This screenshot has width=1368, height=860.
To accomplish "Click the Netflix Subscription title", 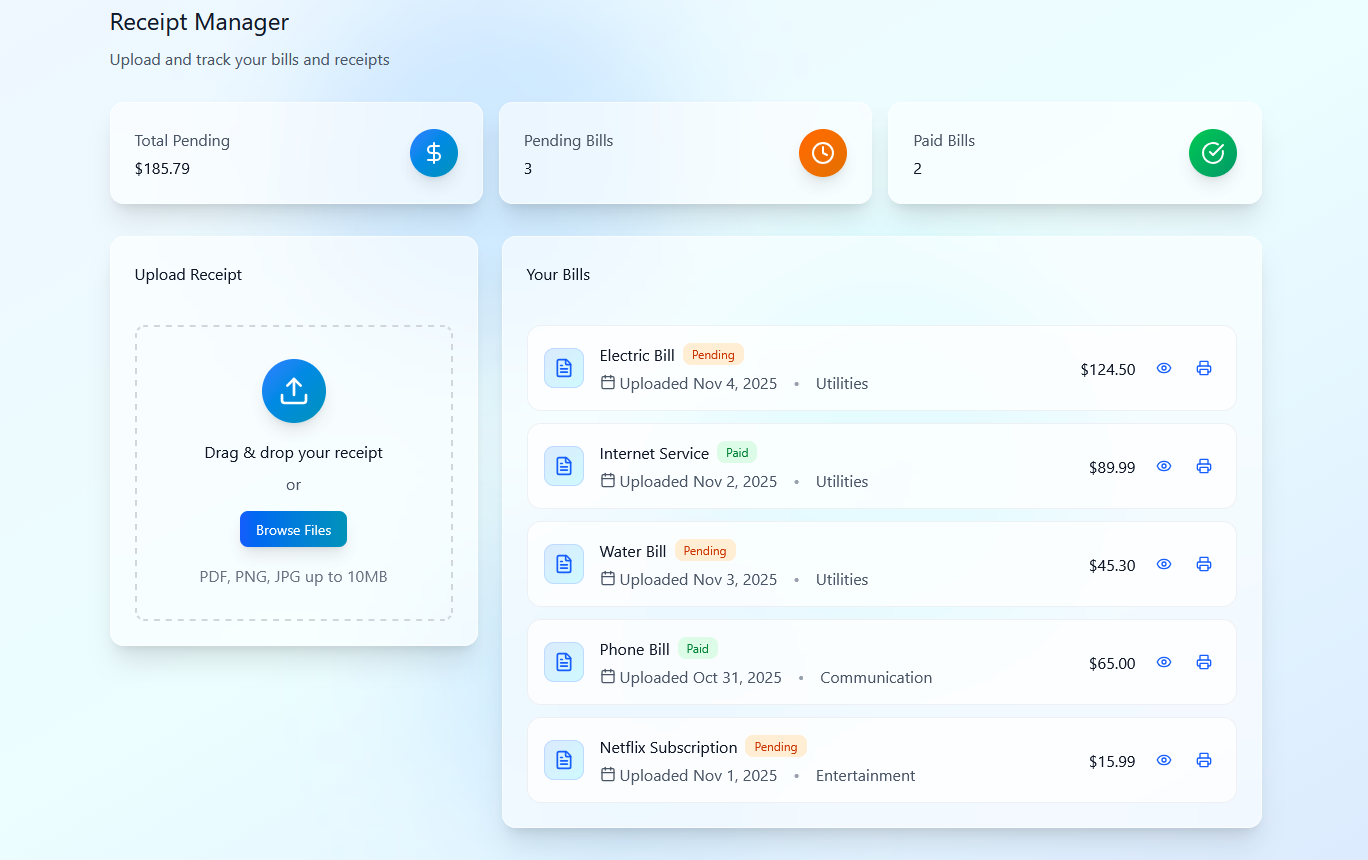I will pos(669,748).
